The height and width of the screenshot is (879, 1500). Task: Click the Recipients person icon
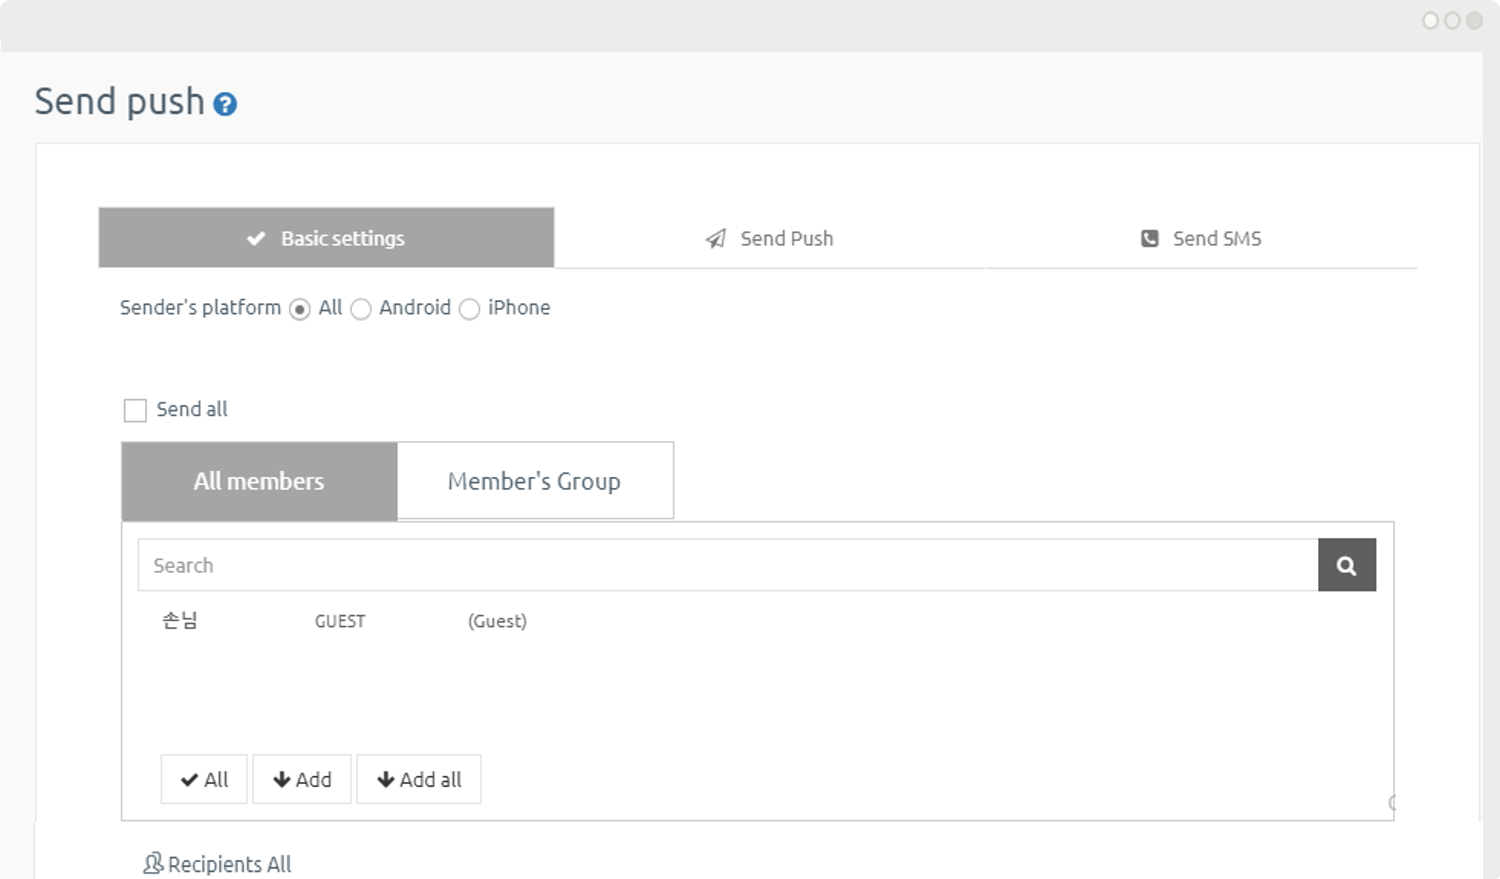coord(153,863)
